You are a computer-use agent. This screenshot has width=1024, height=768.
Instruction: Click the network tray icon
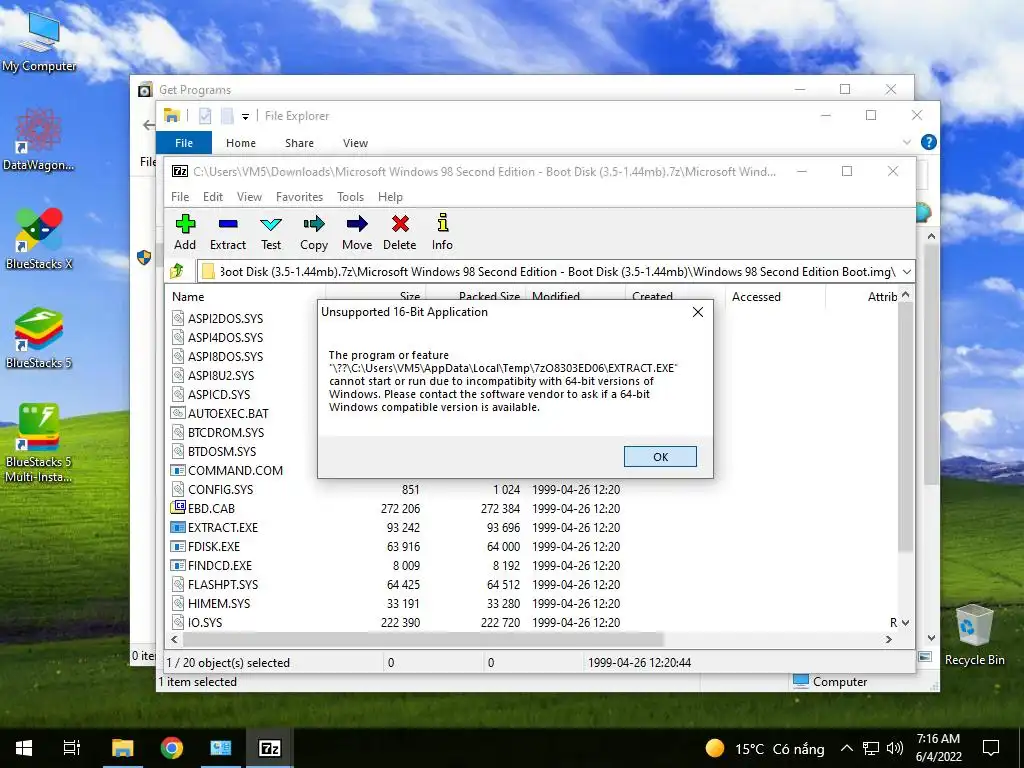(871, 748)
